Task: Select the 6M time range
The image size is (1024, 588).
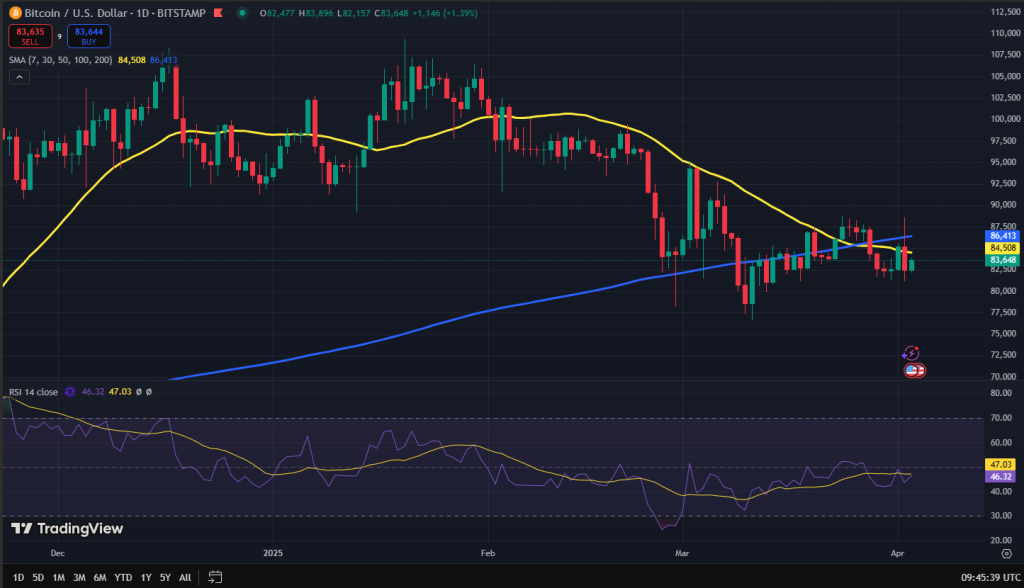Action: coord(99,578)
